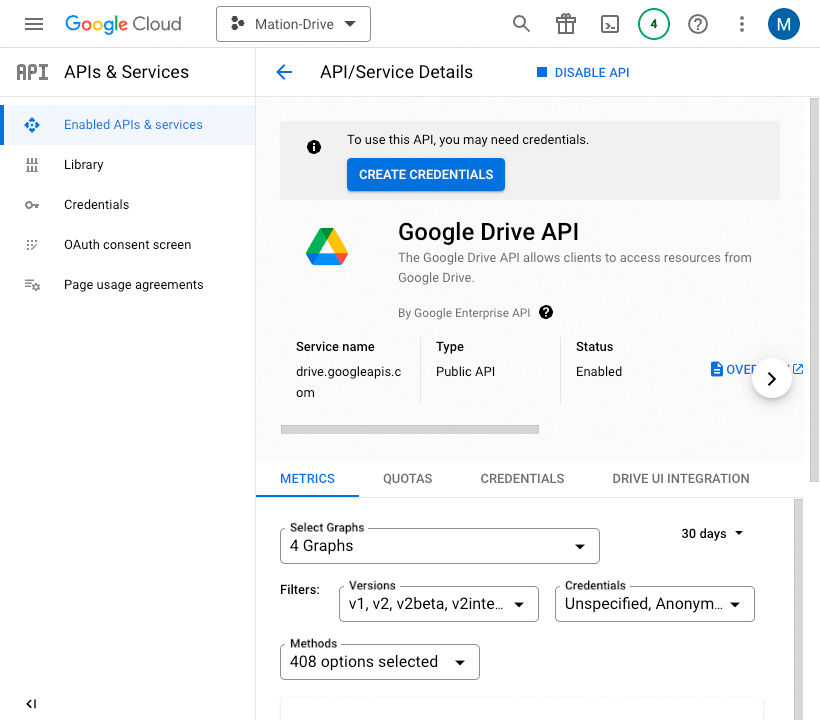The width and height of the screenshot is (820, 720).
Task: Go back using the arrow icon
Action: [284, 72]
